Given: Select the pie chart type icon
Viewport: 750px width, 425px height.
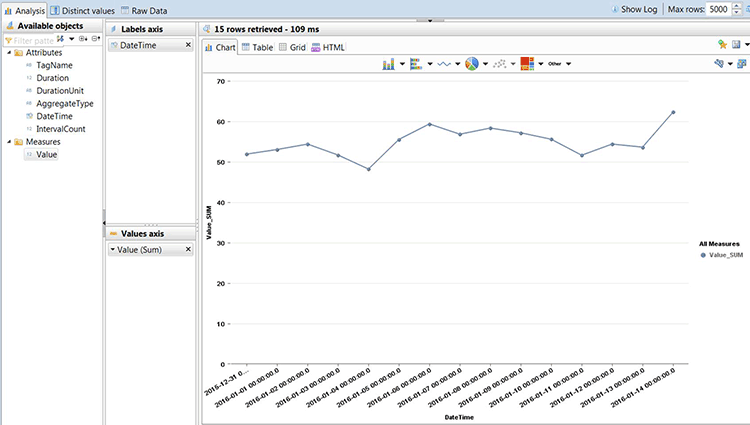Looking at the screenshot, I should 471,63.
